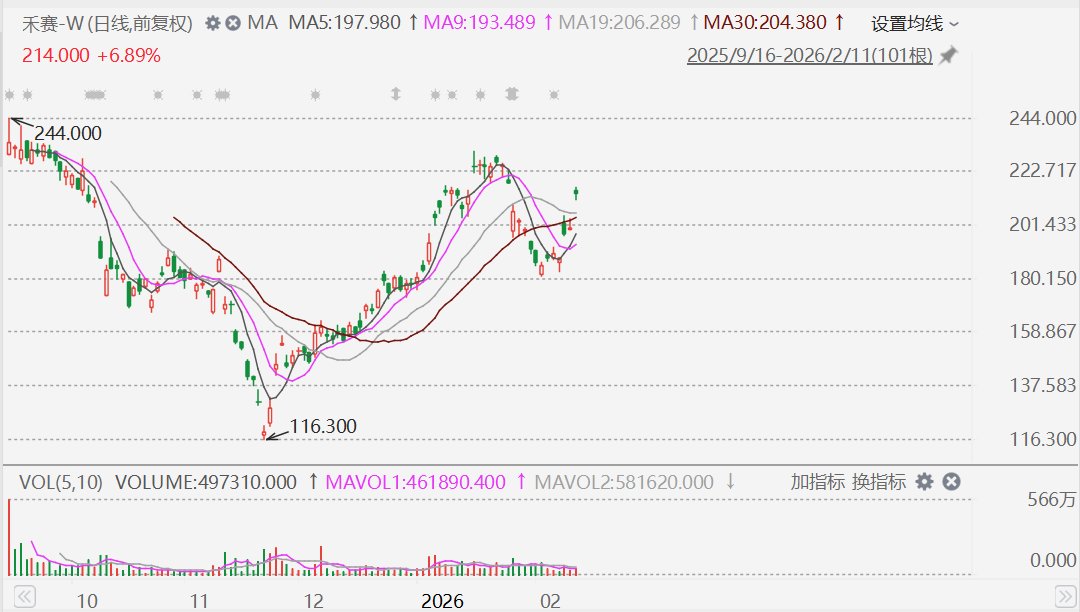1080x612 pixels.
Task: Click the last event marker above early February
Action: pos(554,95)
